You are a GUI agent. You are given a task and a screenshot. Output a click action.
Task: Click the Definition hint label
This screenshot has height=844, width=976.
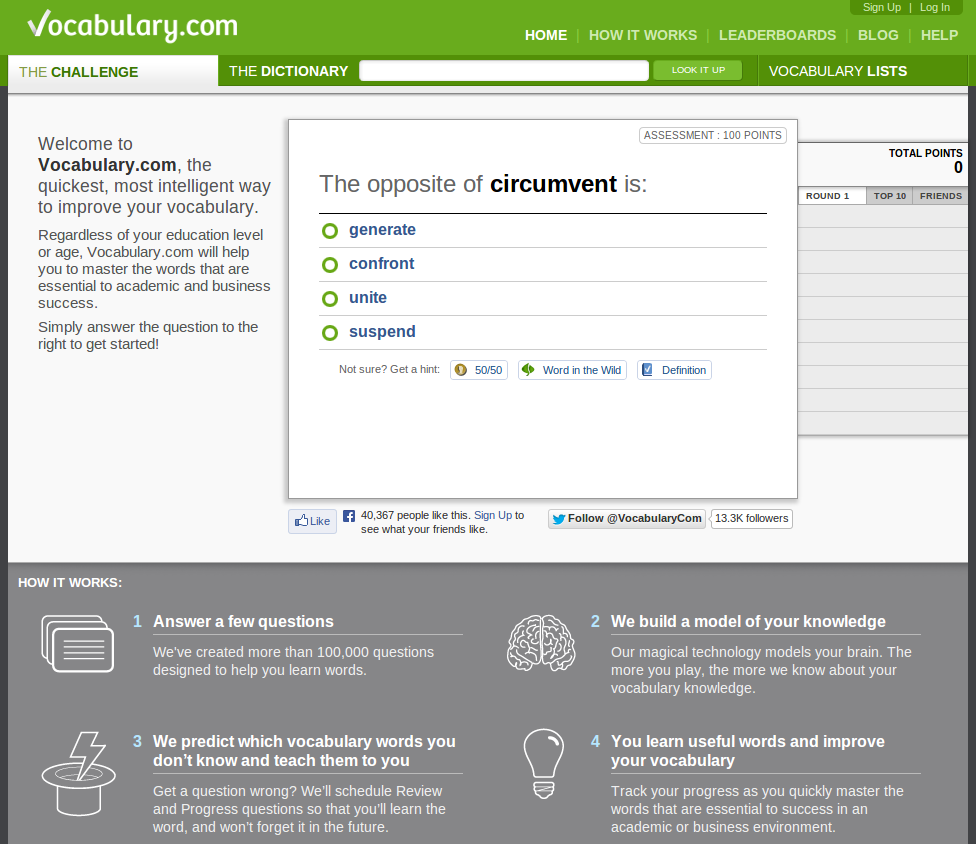pyautogui.click(x=683, y=370)
